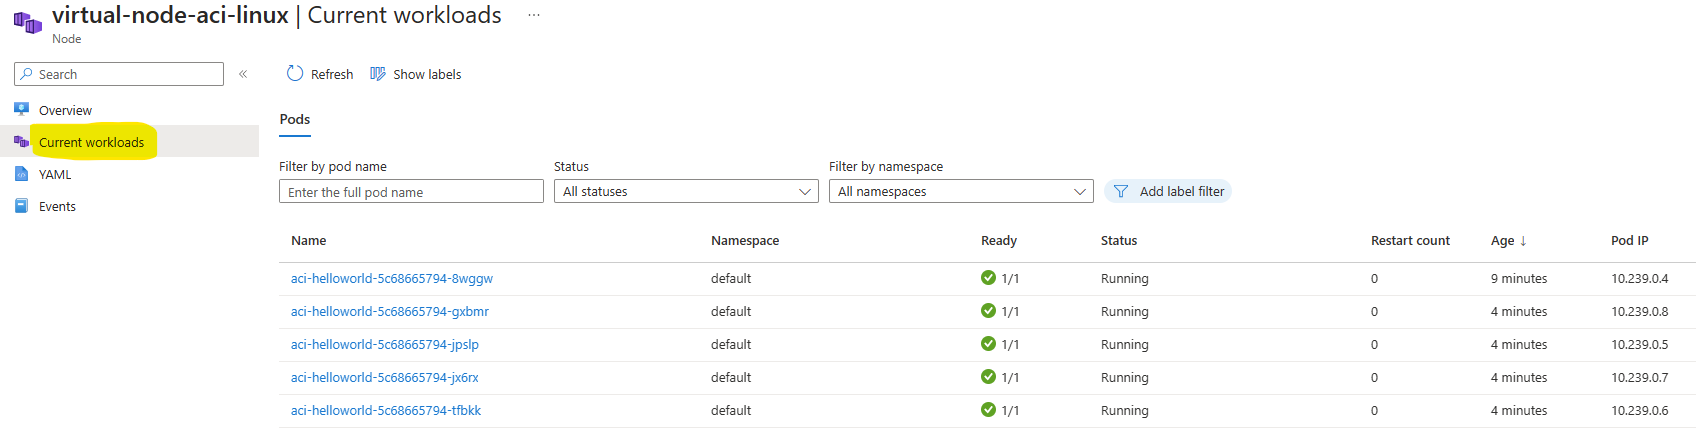This screenshot has height=443, width=1696.
Task: Open pod aci-helloworld-5c68665794-tfbkk
Action: click(x=386, y=411)
